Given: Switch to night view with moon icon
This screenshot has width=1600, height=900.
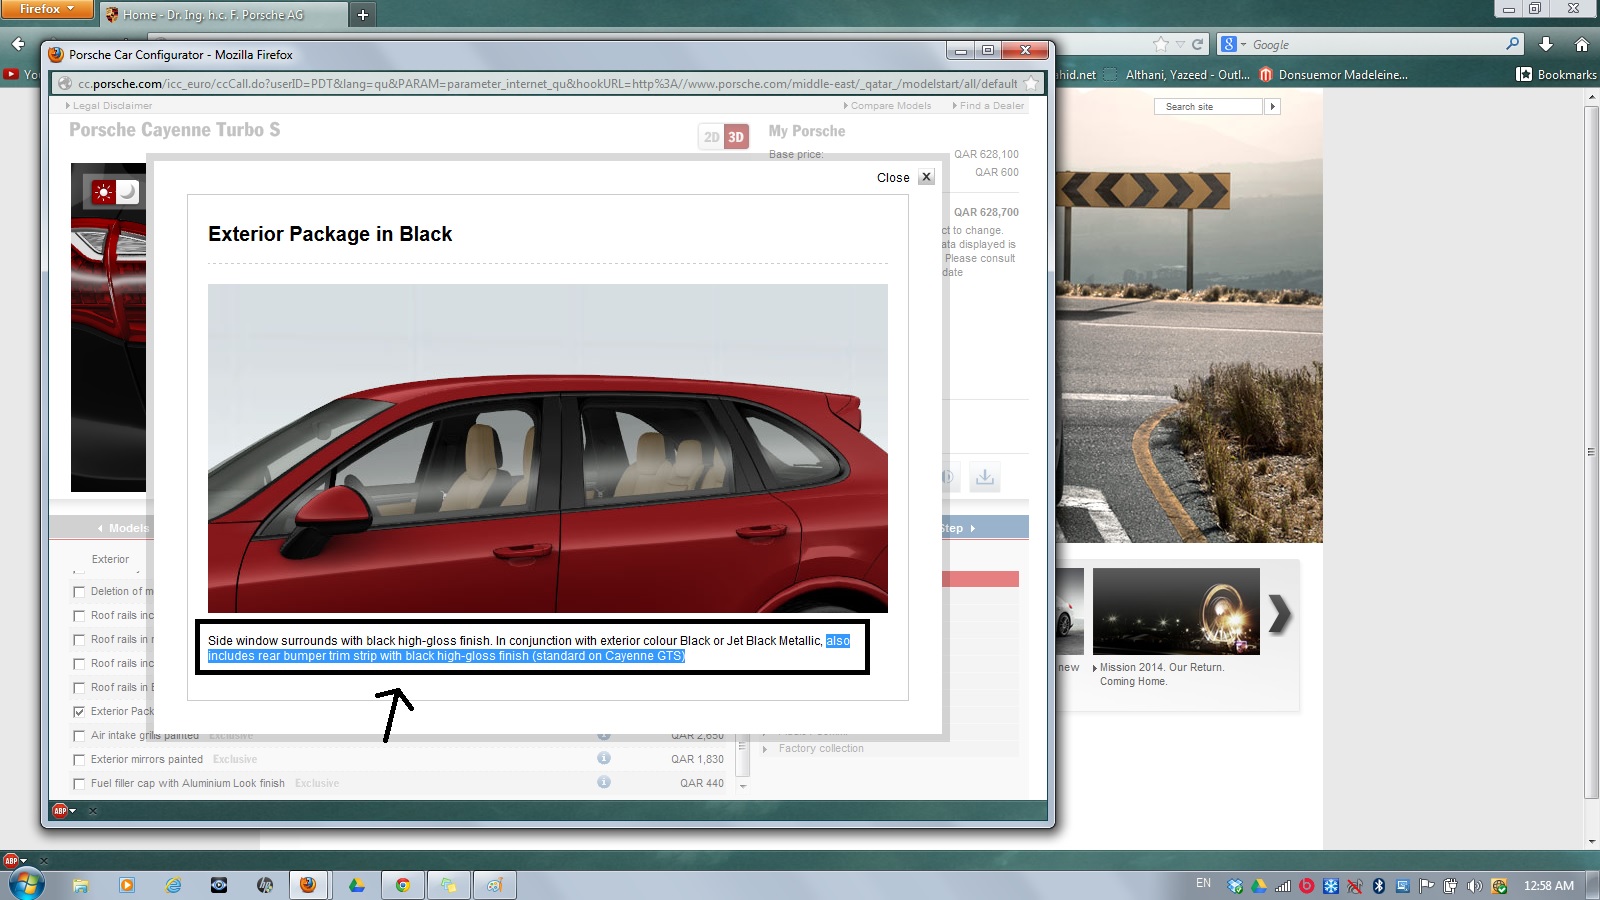Looking at the screenshot, I should pyautogui.click(x=128, y=192).
